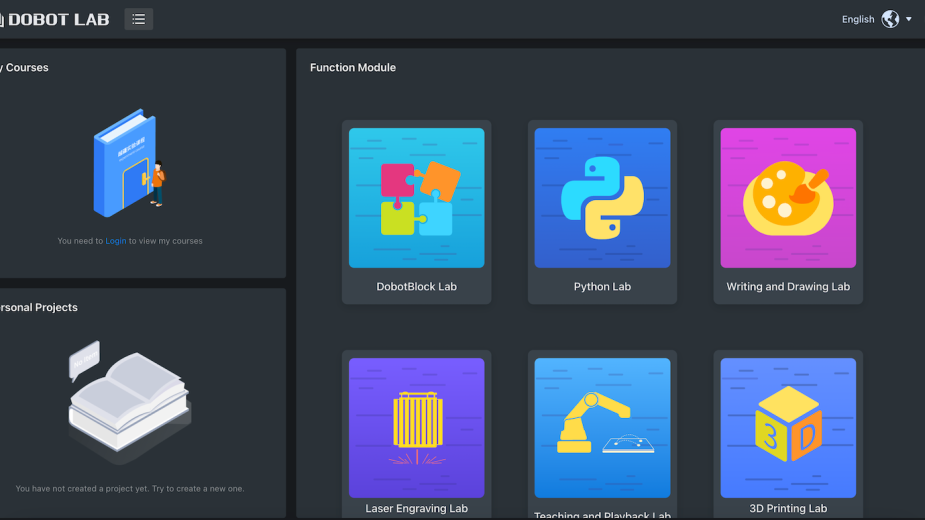Open the Laser Engraving Lab icon
This screenshot has width=925, height=520.
(416, 428)
